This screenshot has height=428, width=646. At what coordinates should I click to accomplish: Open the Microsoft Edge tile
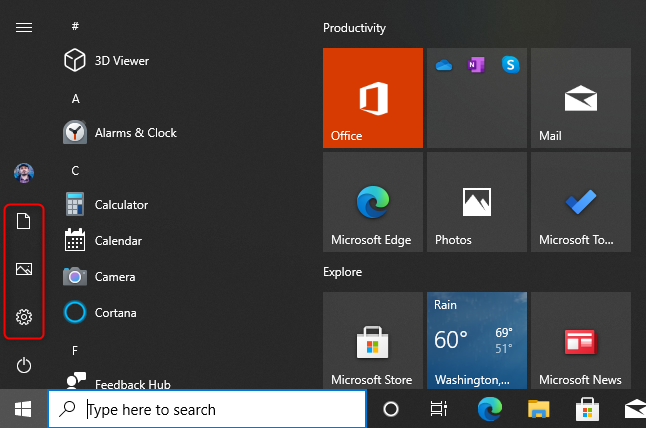pos(372,202)
